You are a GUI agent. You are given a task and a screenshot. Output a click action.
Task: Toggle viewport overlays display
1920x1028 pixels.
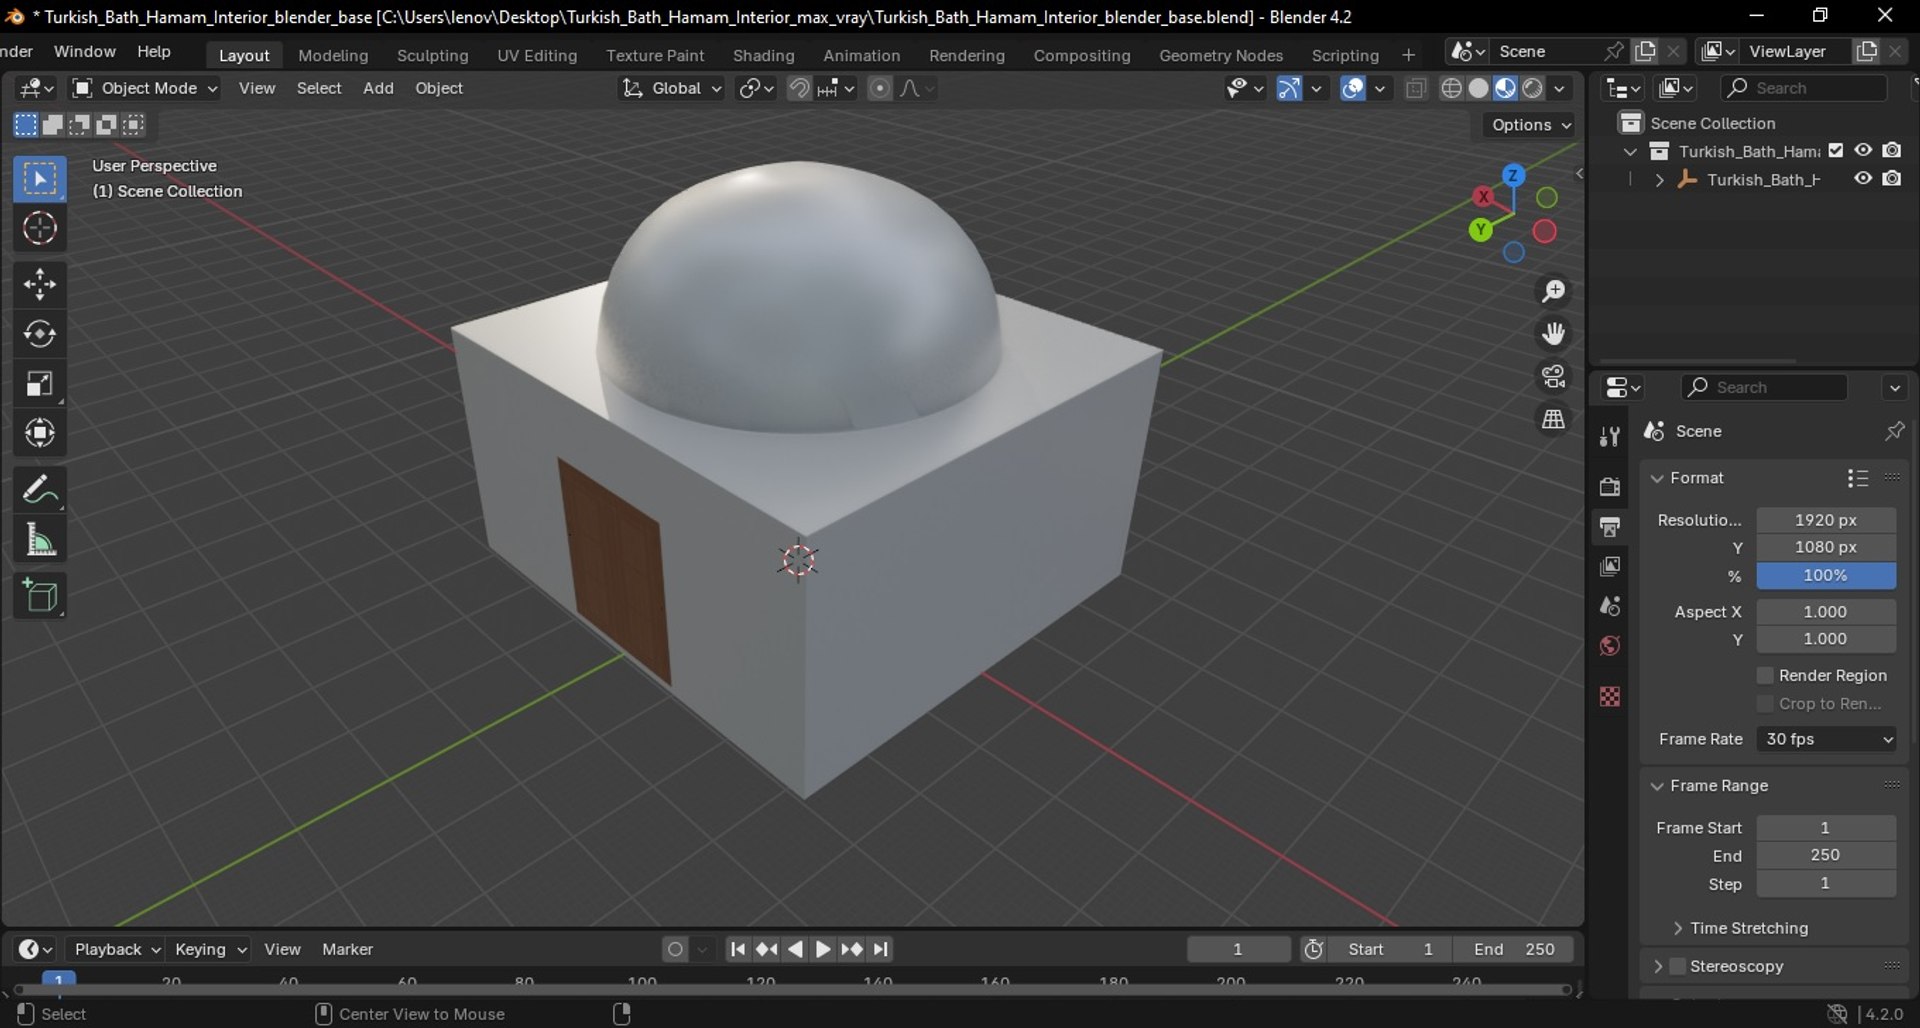[1353, 88]
